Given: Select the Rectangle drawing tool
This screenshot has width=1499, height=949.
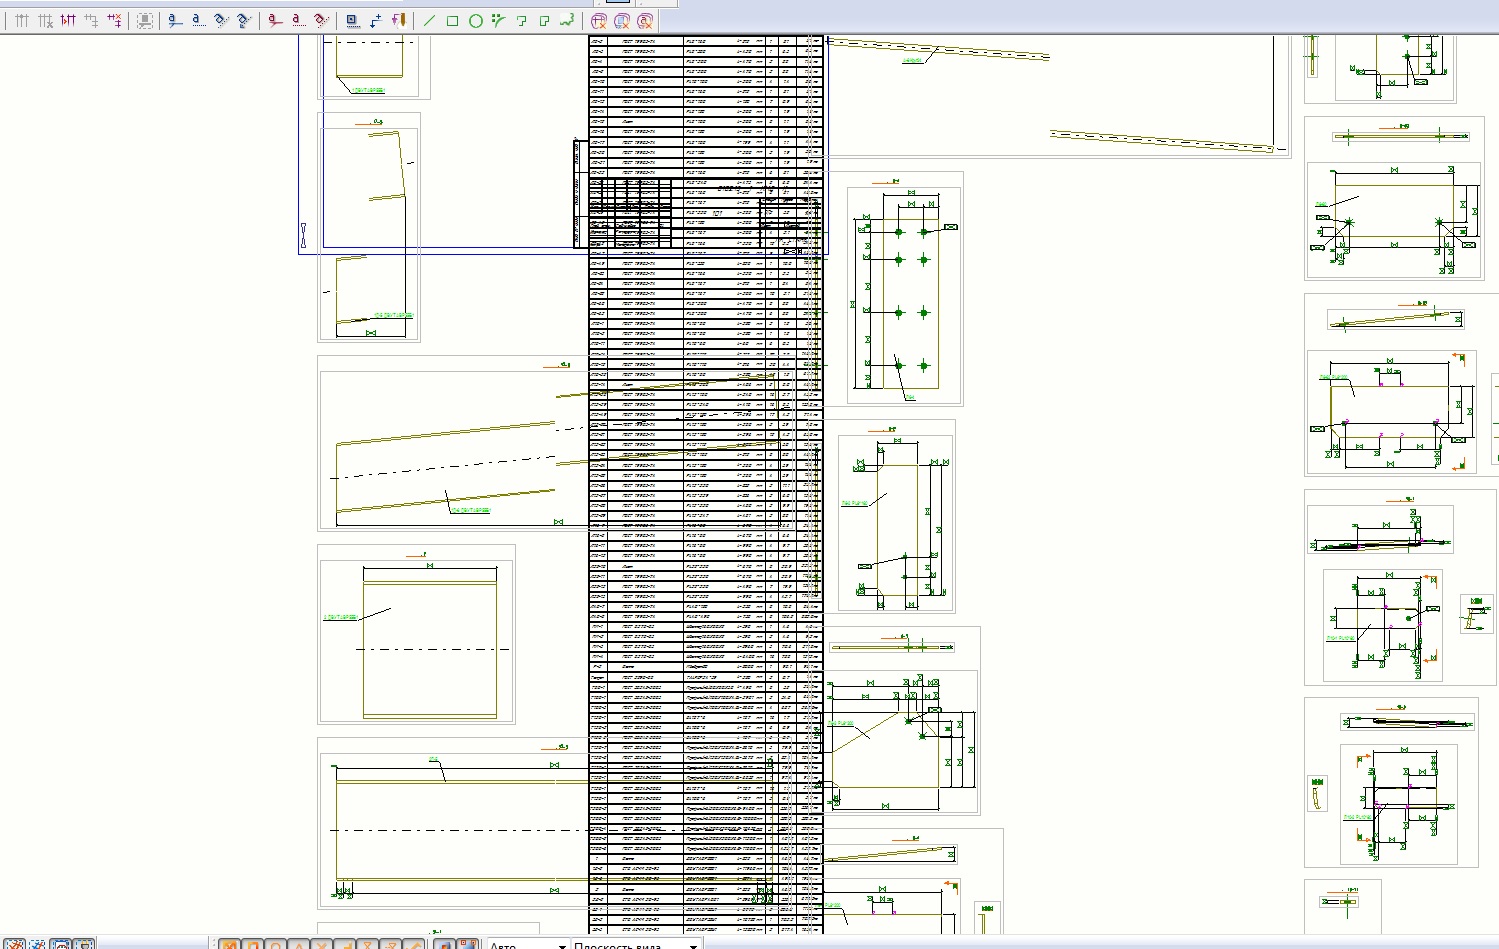Looking at the screenshot, I should [x=452, y=20].
